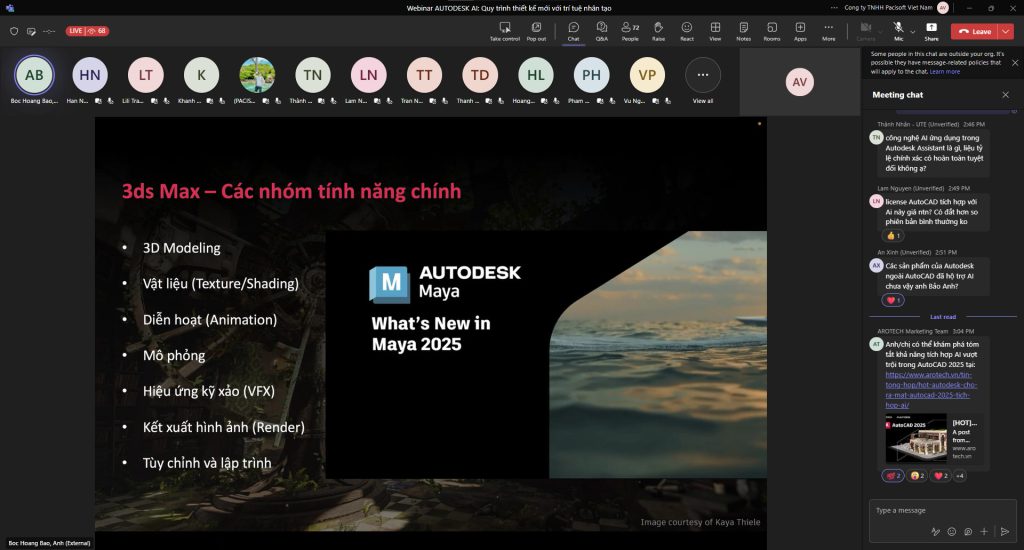Click the AV profile picture in title bar
Image resolution: width=1024 pixels, height=550 pixels.
coord(942,8)
